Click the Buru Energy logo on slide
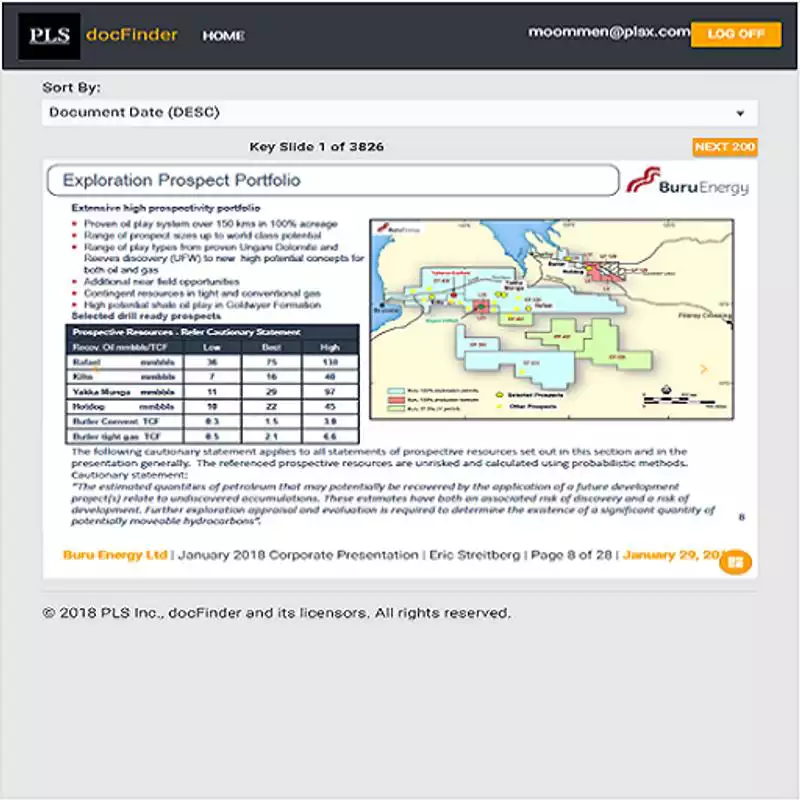 (687, 182)
